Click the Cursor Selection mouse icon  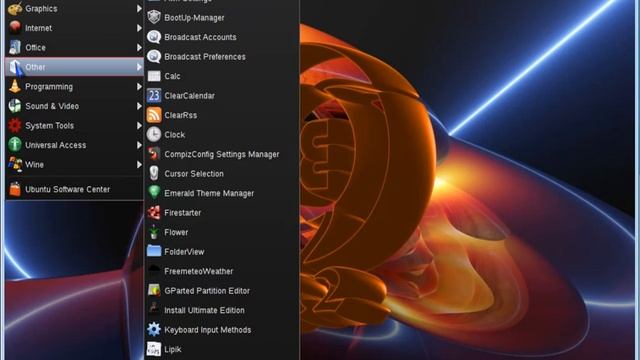click(154, 173)
